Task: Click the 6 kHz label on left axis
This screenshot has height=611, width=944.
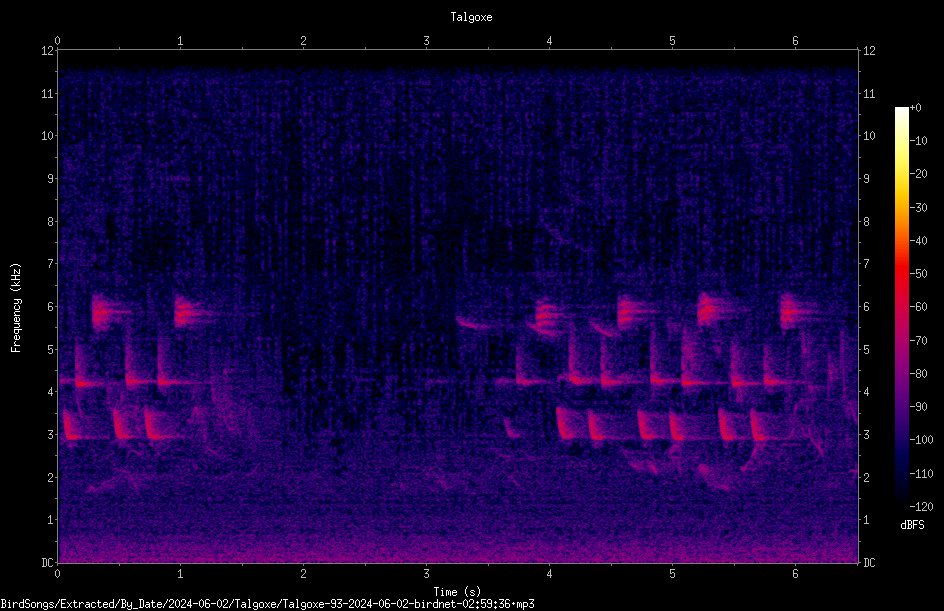Action: click(51, 306)
